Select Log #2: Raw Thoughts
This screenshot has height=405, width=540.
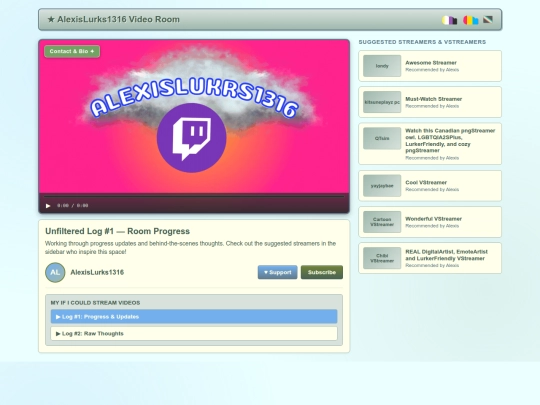194,333
